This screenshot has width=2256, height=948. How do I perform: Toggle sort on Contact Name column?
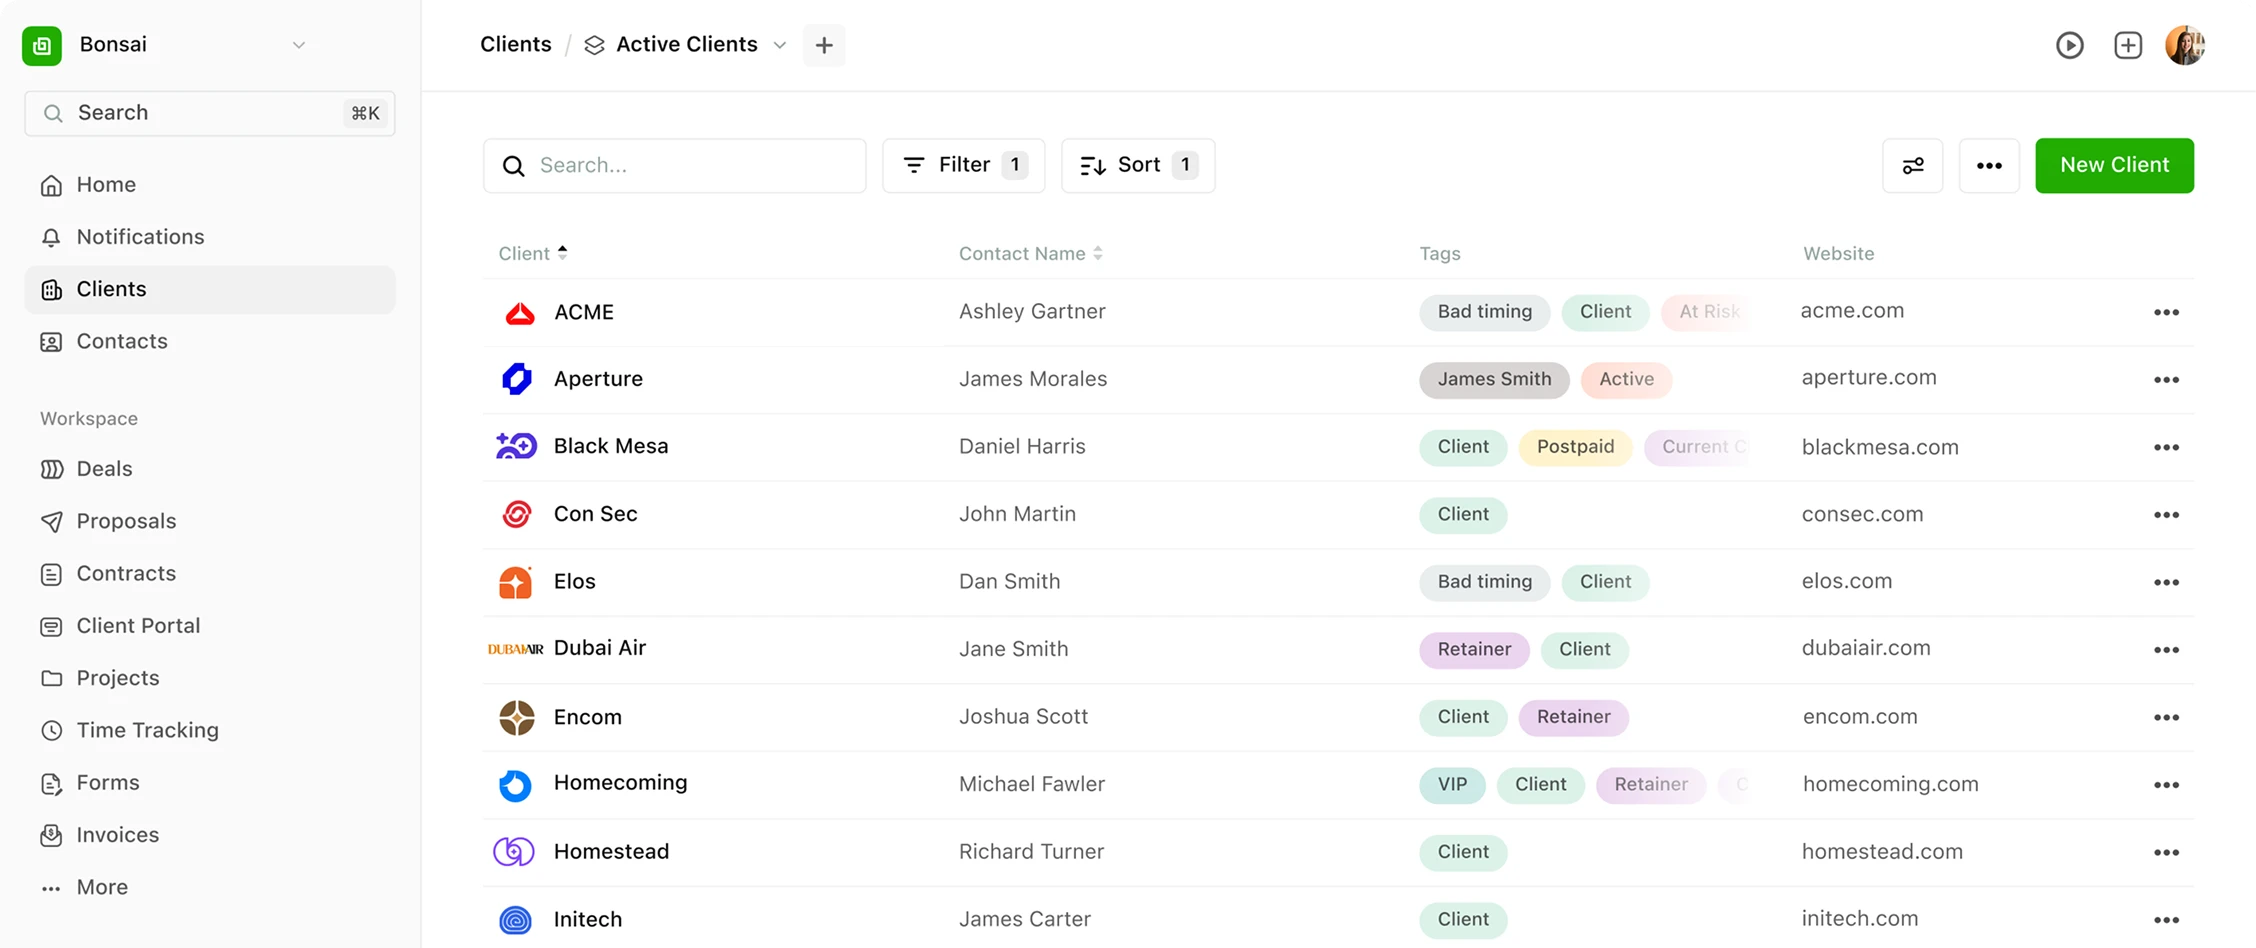coord(1030,254)
